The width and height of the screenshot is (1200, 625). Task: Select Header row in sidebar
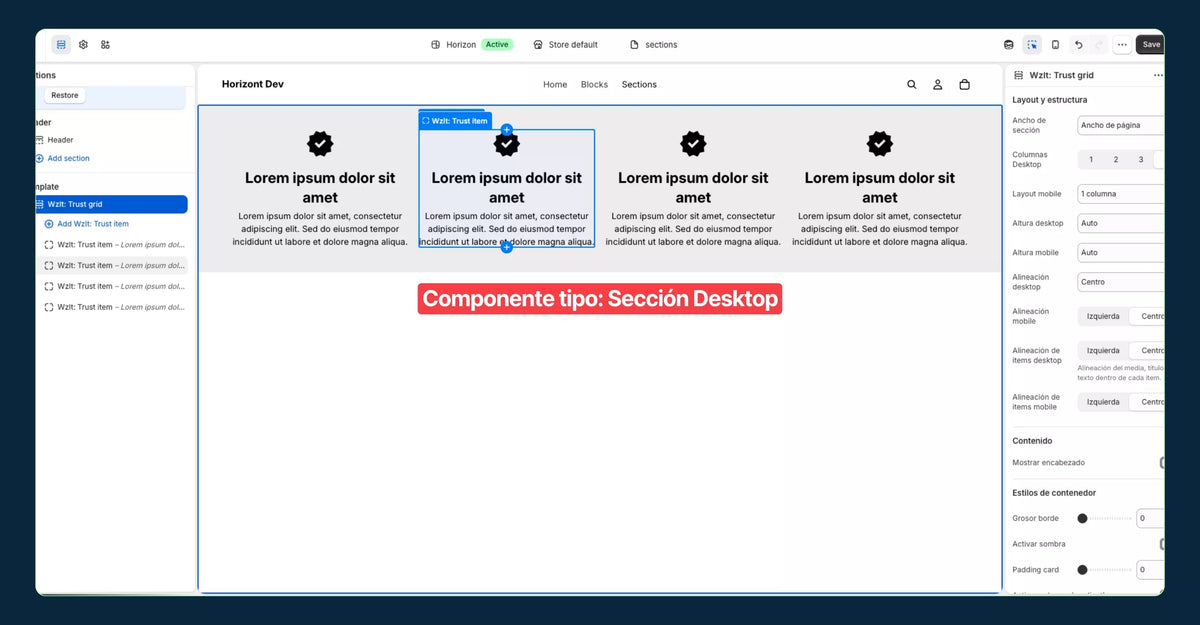click(110, 140)
